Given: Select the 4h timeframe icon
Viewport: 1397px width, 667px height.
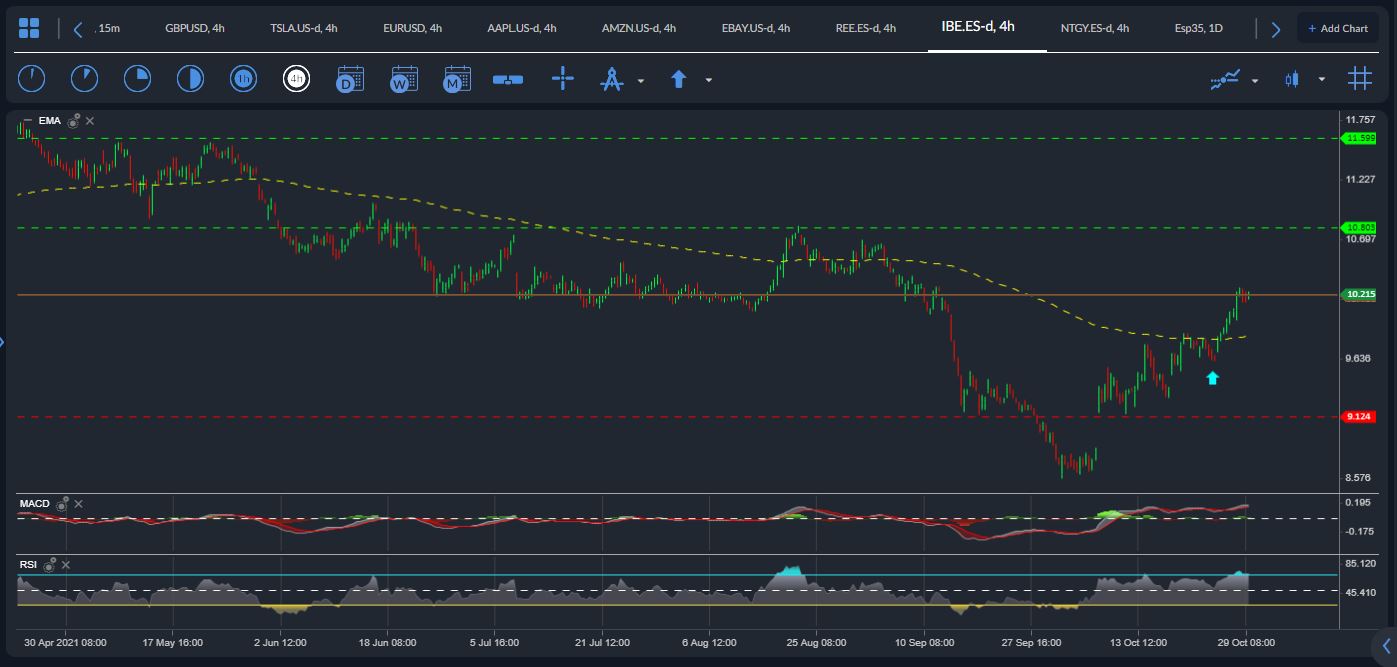Looking at the screenshot, I should (x=296, y=78).
